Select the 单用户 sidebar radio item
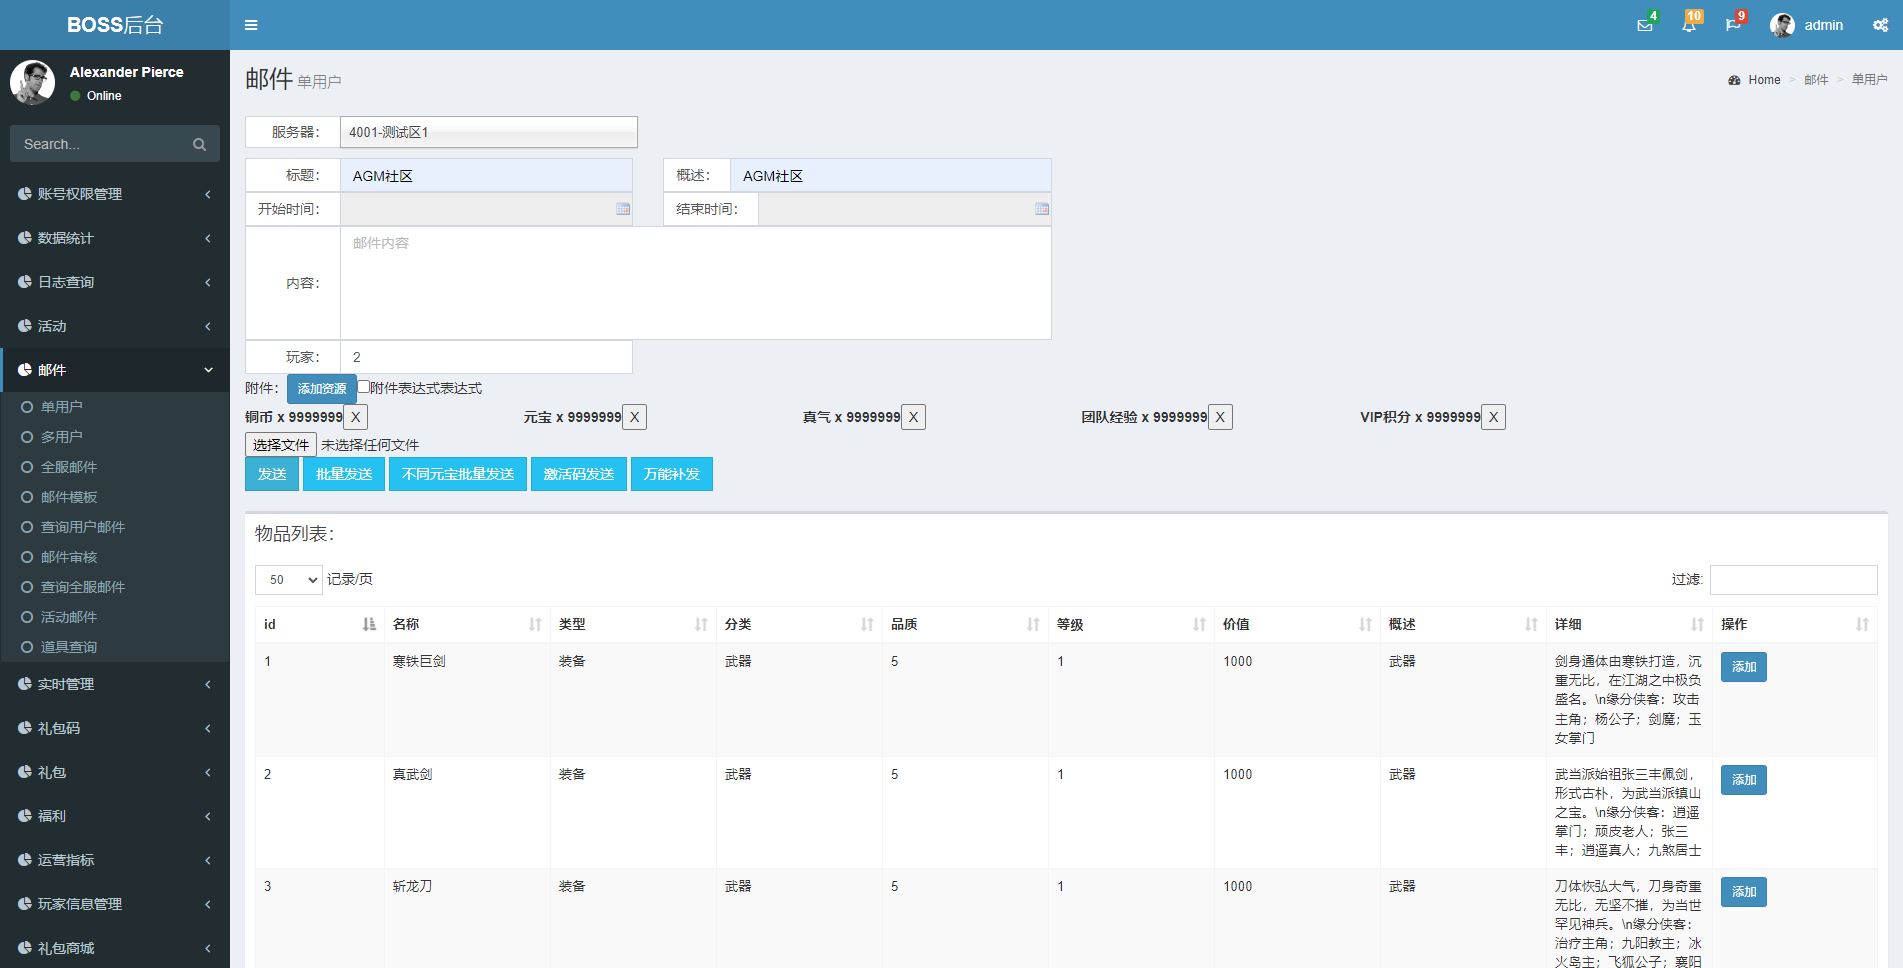1903x968 pixels. click(x=61, y=407)
